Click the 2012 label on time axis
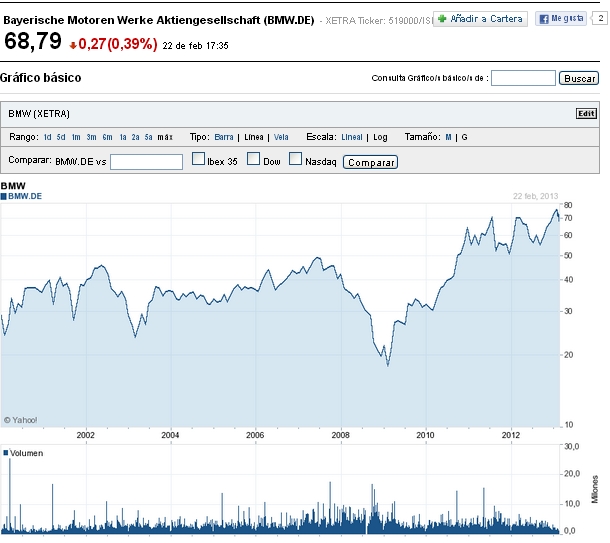 pyautogui.click(x=510, y=435)
